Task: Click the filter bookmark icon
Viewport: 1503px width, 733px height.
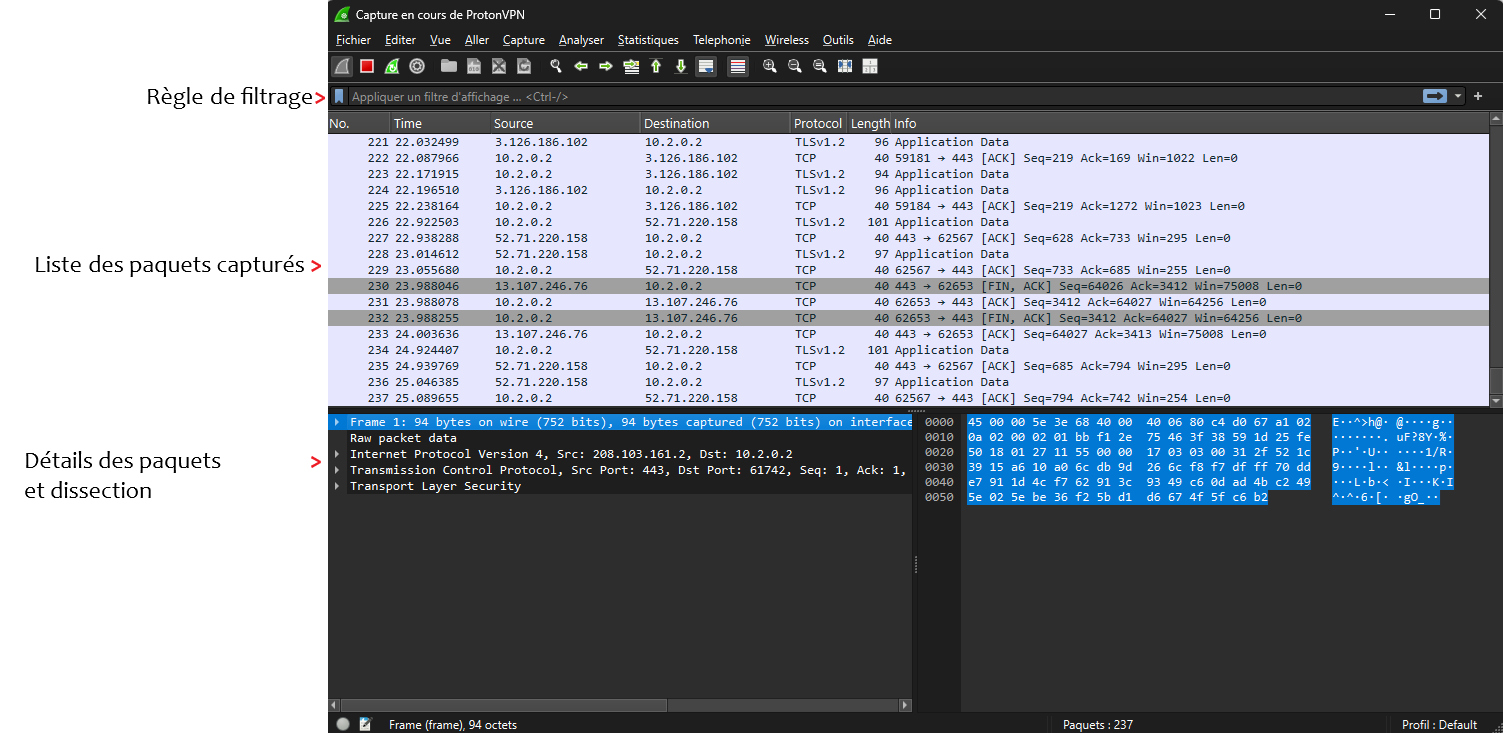Action: coord(338,96)
